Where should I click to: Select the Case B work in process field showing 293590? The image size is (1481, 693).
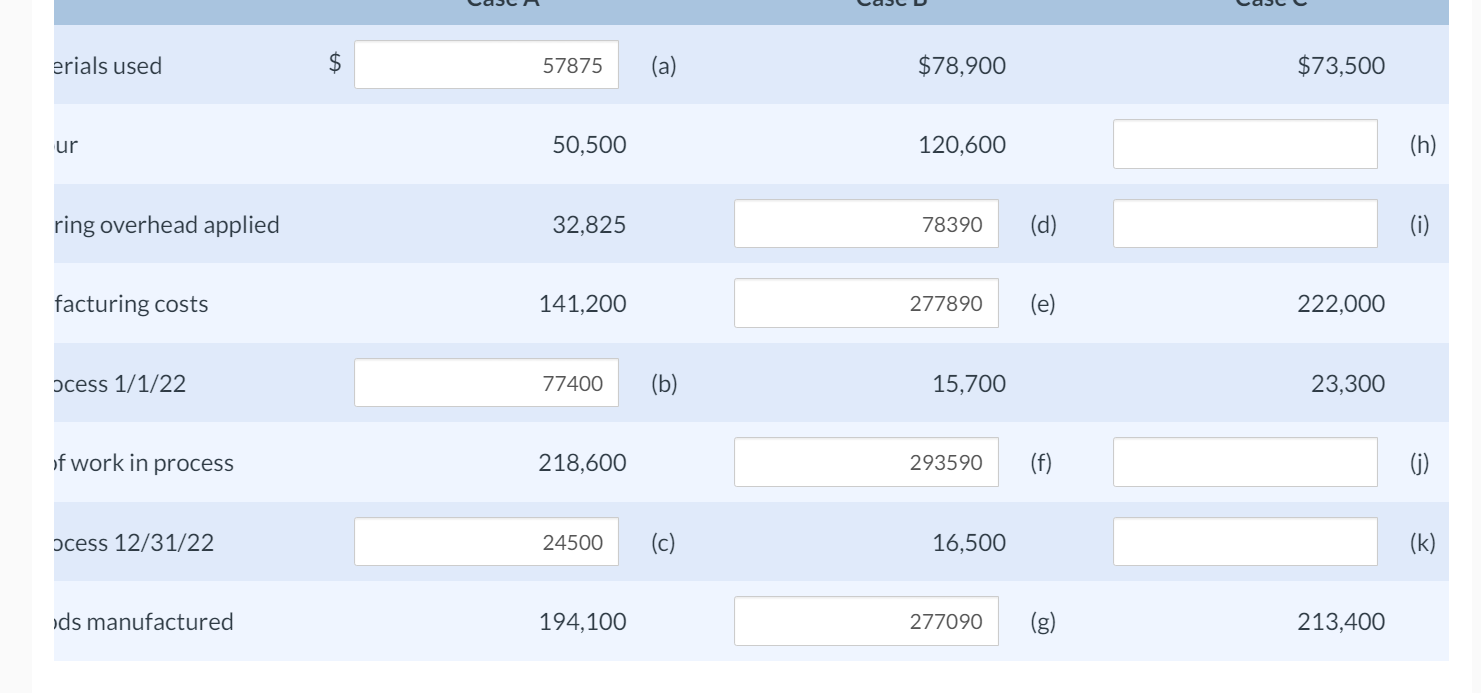(866, 461)
